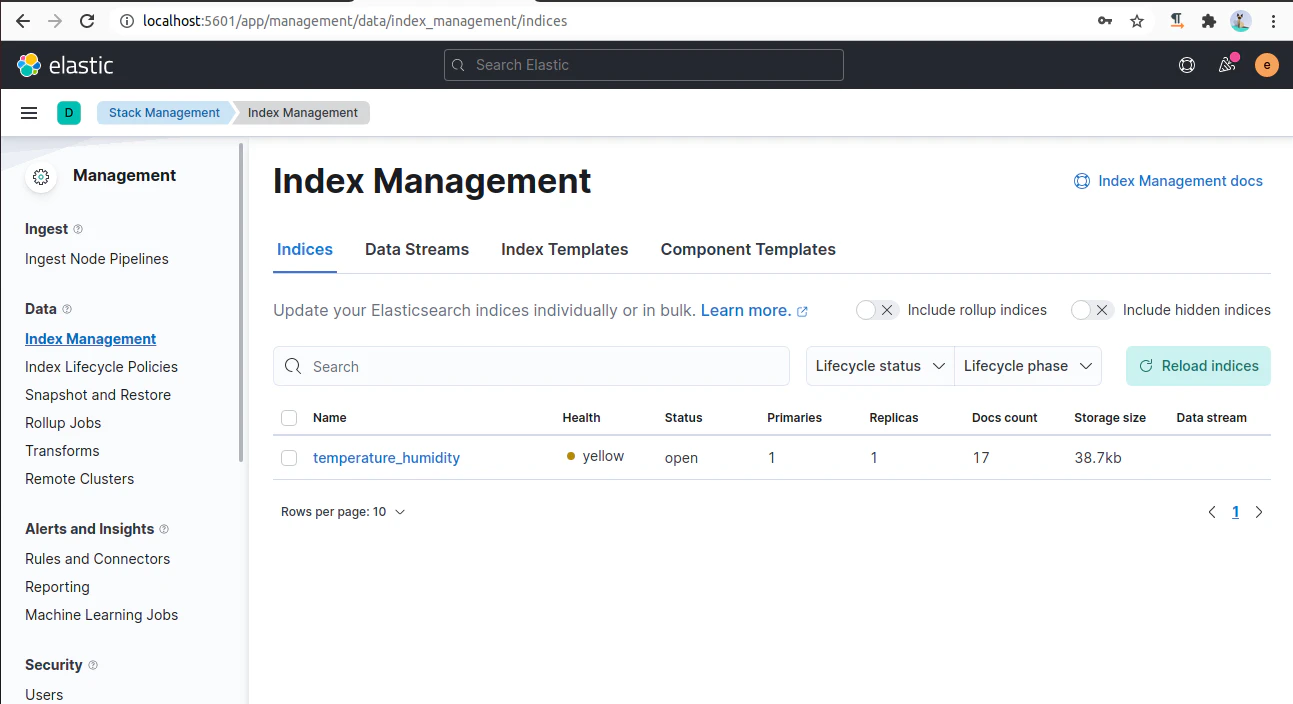Open the Index Management docs link
Viewport: 1293px width, 704px height.
pyautogui.click(x=1168, y=181)
